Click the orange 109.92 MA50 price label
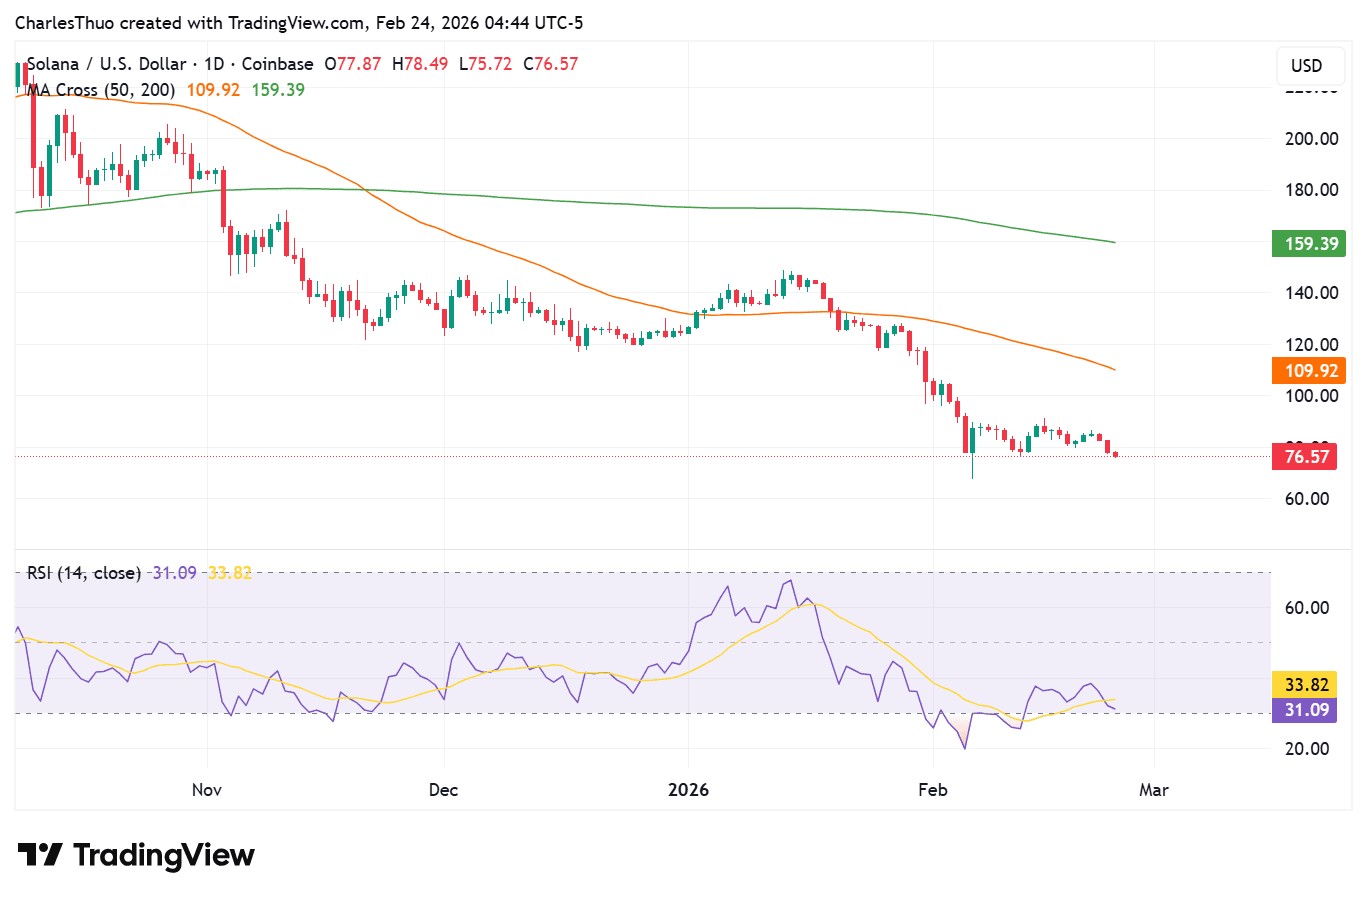 (1310, 370)
